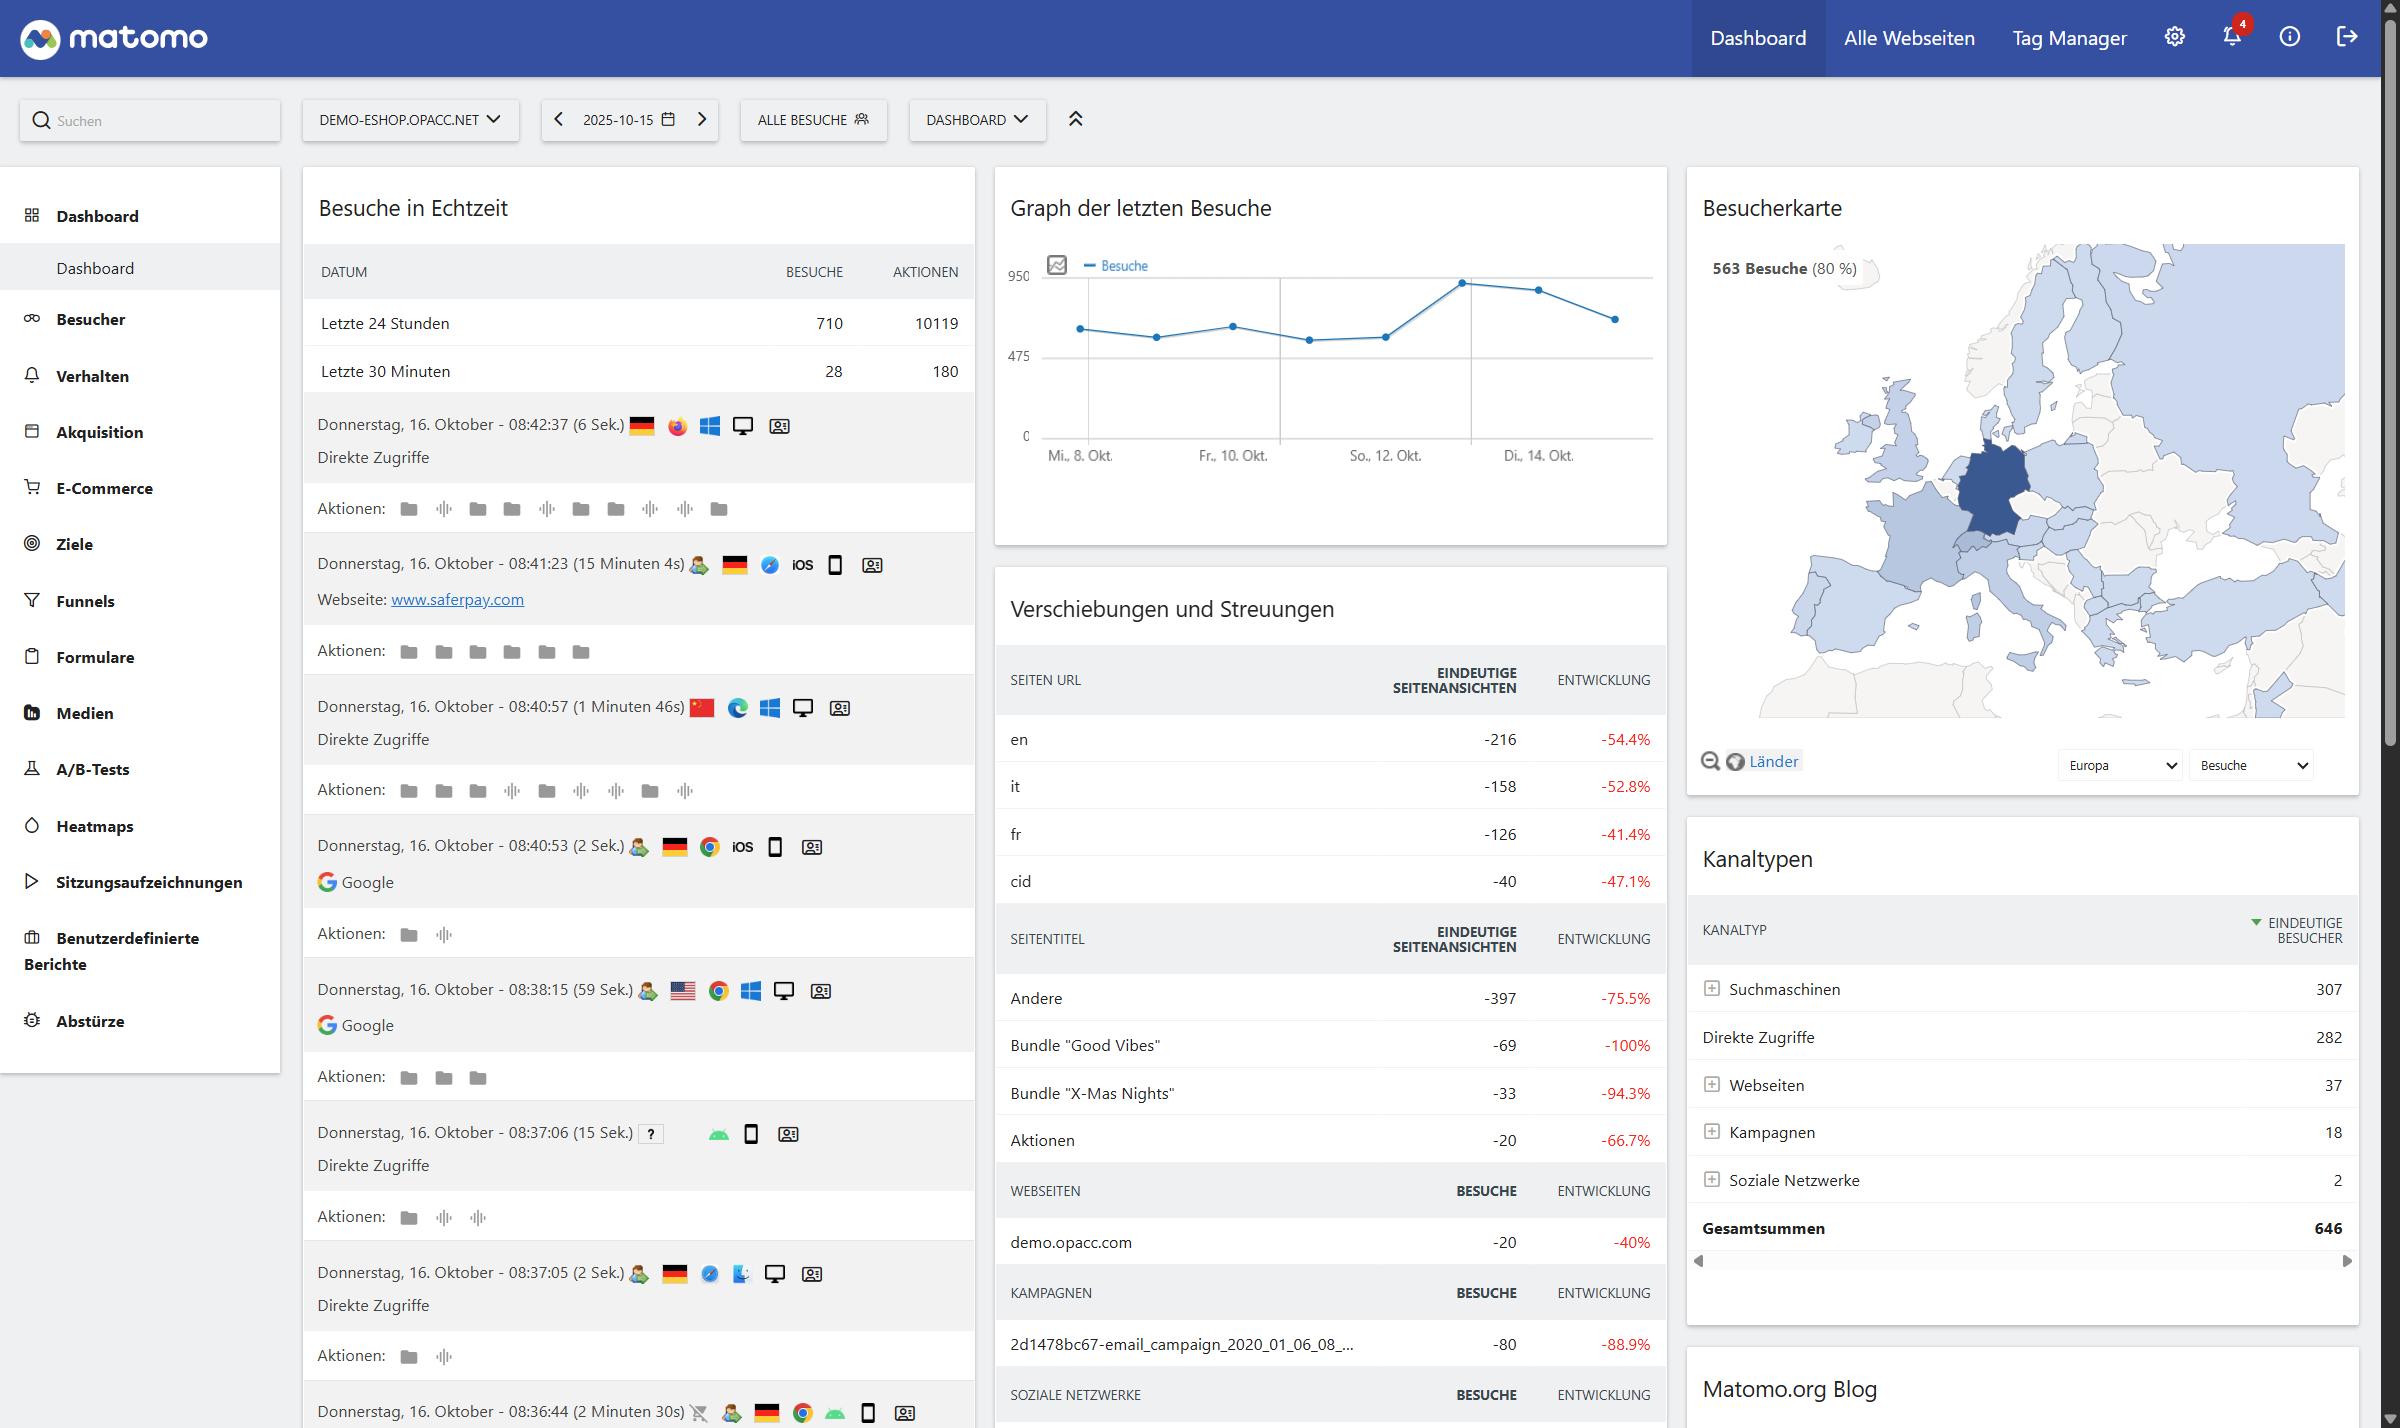This screenshot has width=2400, height=1428.
Task: Click Kanaltypen table right scroll arrow
Action: (2347, 1261)
